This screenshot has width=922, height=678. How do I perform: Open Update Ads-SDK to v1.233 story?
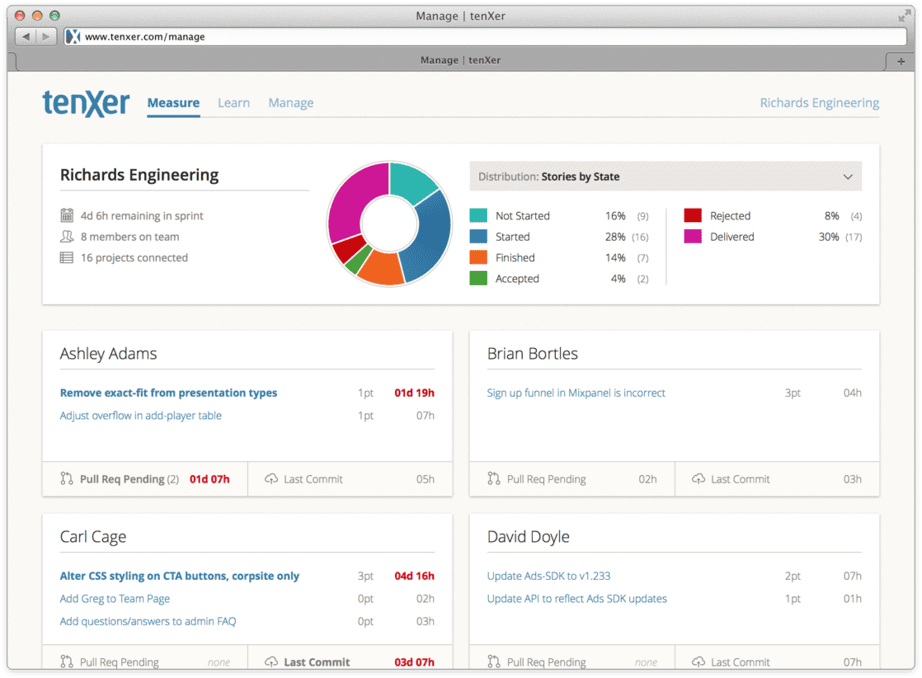549,576
